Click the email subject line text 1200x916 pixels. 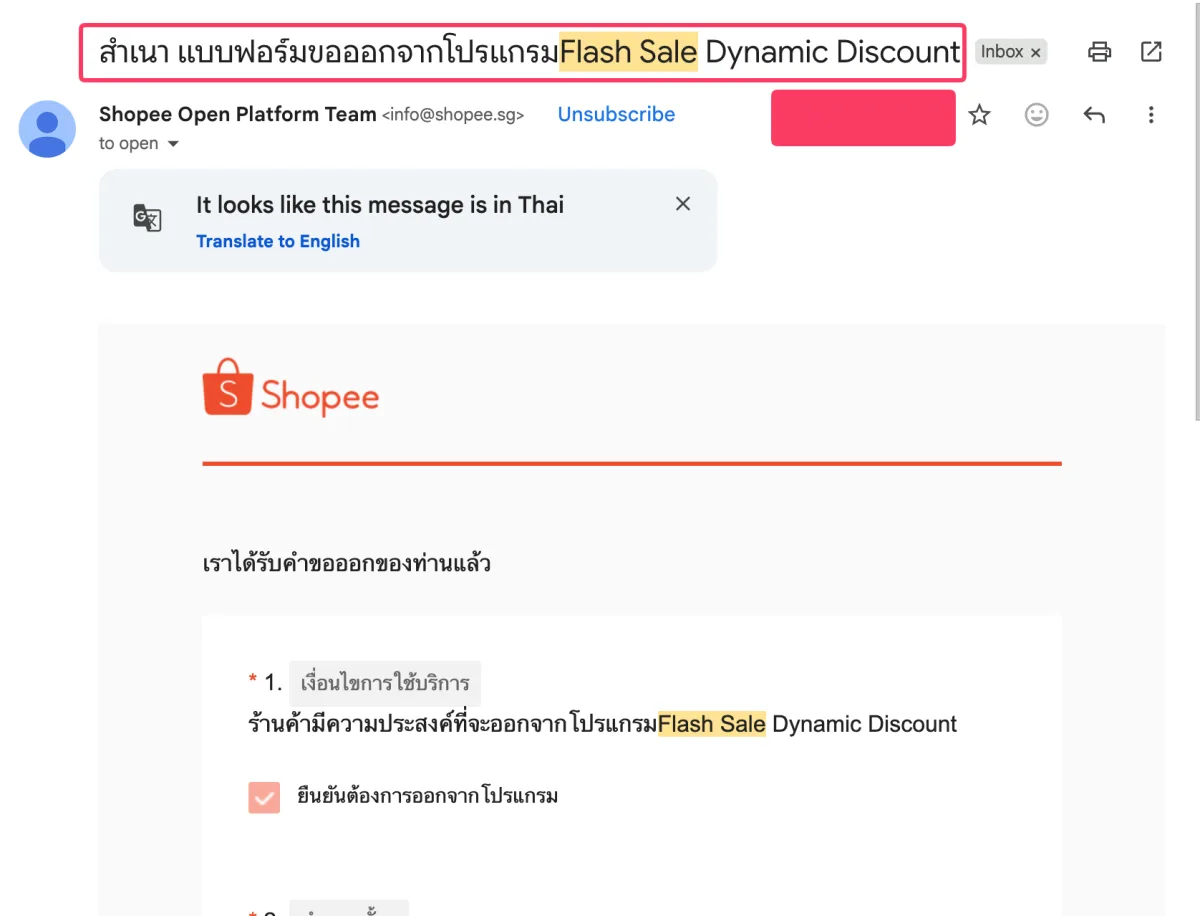point(528,52)
